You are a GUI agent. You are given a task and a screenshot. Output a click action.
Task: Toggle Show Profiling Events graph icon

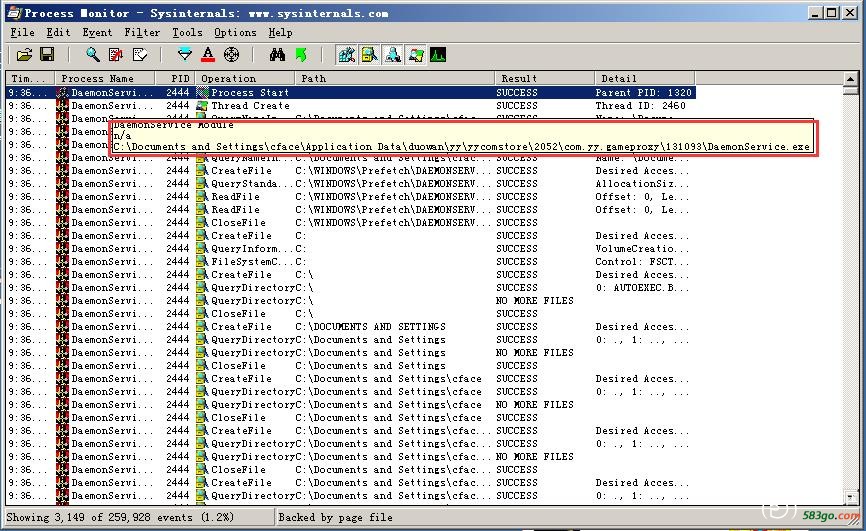[x=438, y=55]
